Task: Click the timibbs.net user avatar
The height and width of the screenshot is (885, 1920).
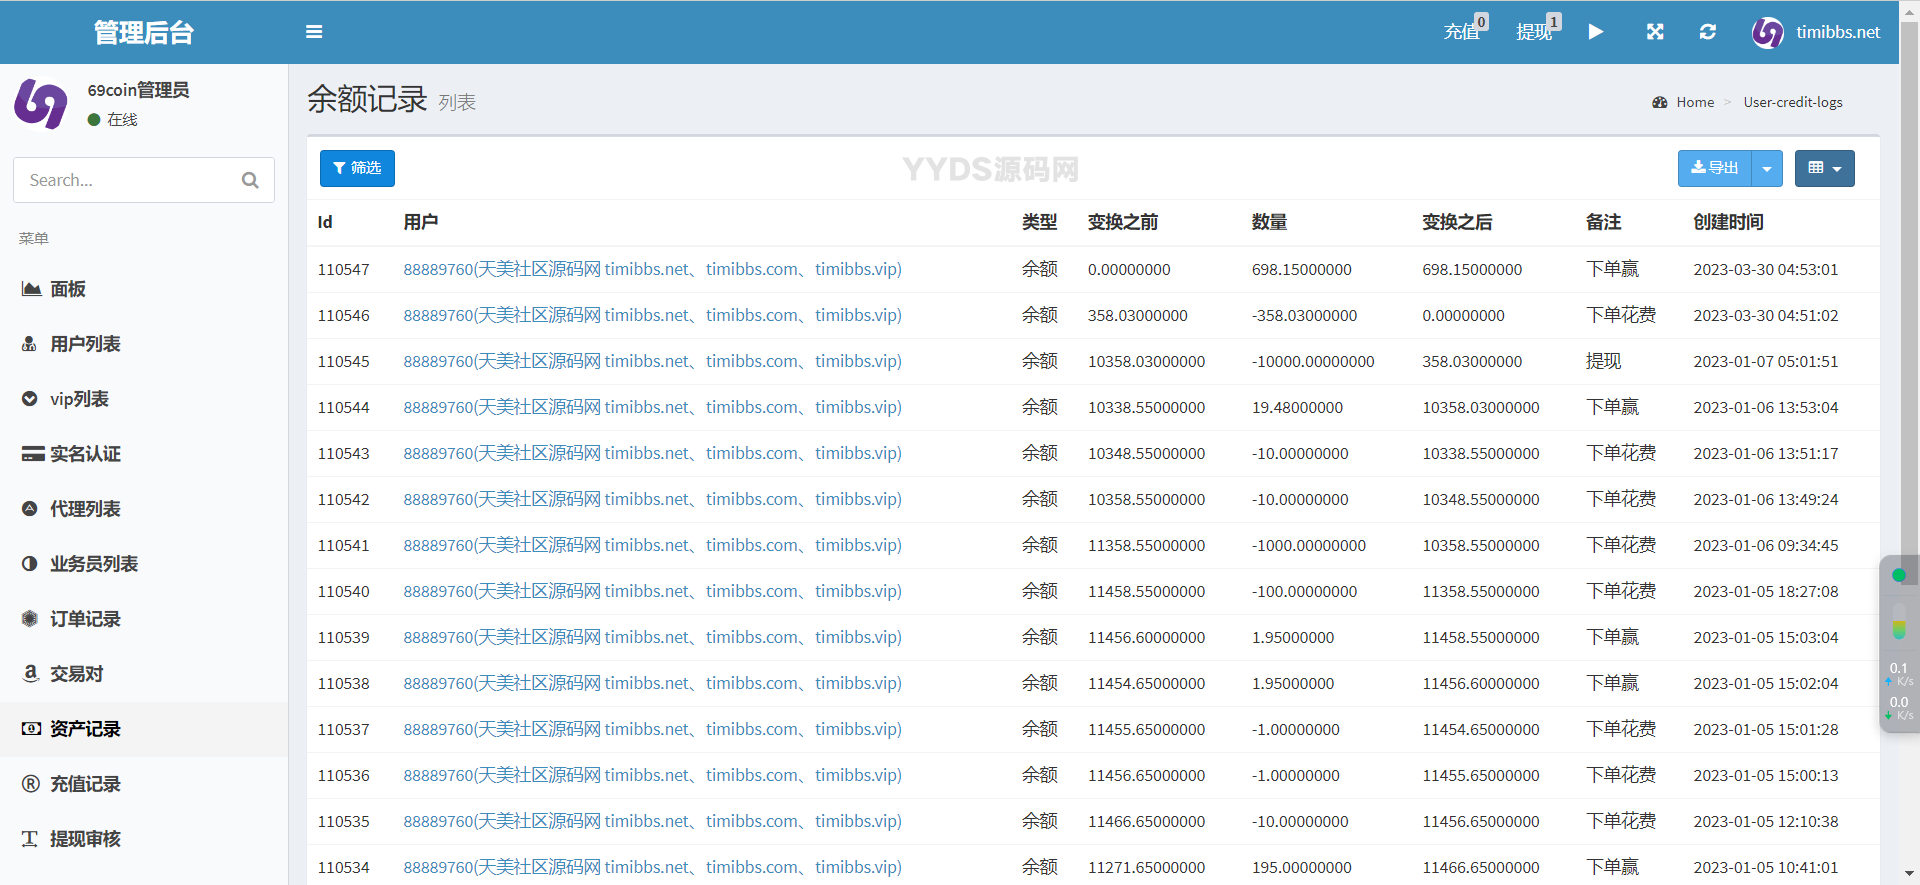Action: (1767, 32)
